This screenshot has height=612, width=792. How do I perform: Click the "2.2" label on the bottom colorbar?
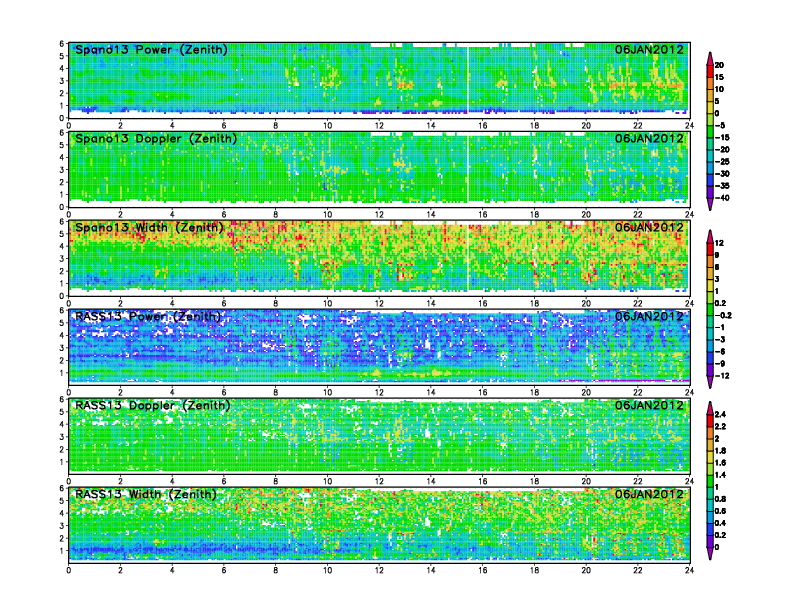pyautogui.click(x=720, y=427)
